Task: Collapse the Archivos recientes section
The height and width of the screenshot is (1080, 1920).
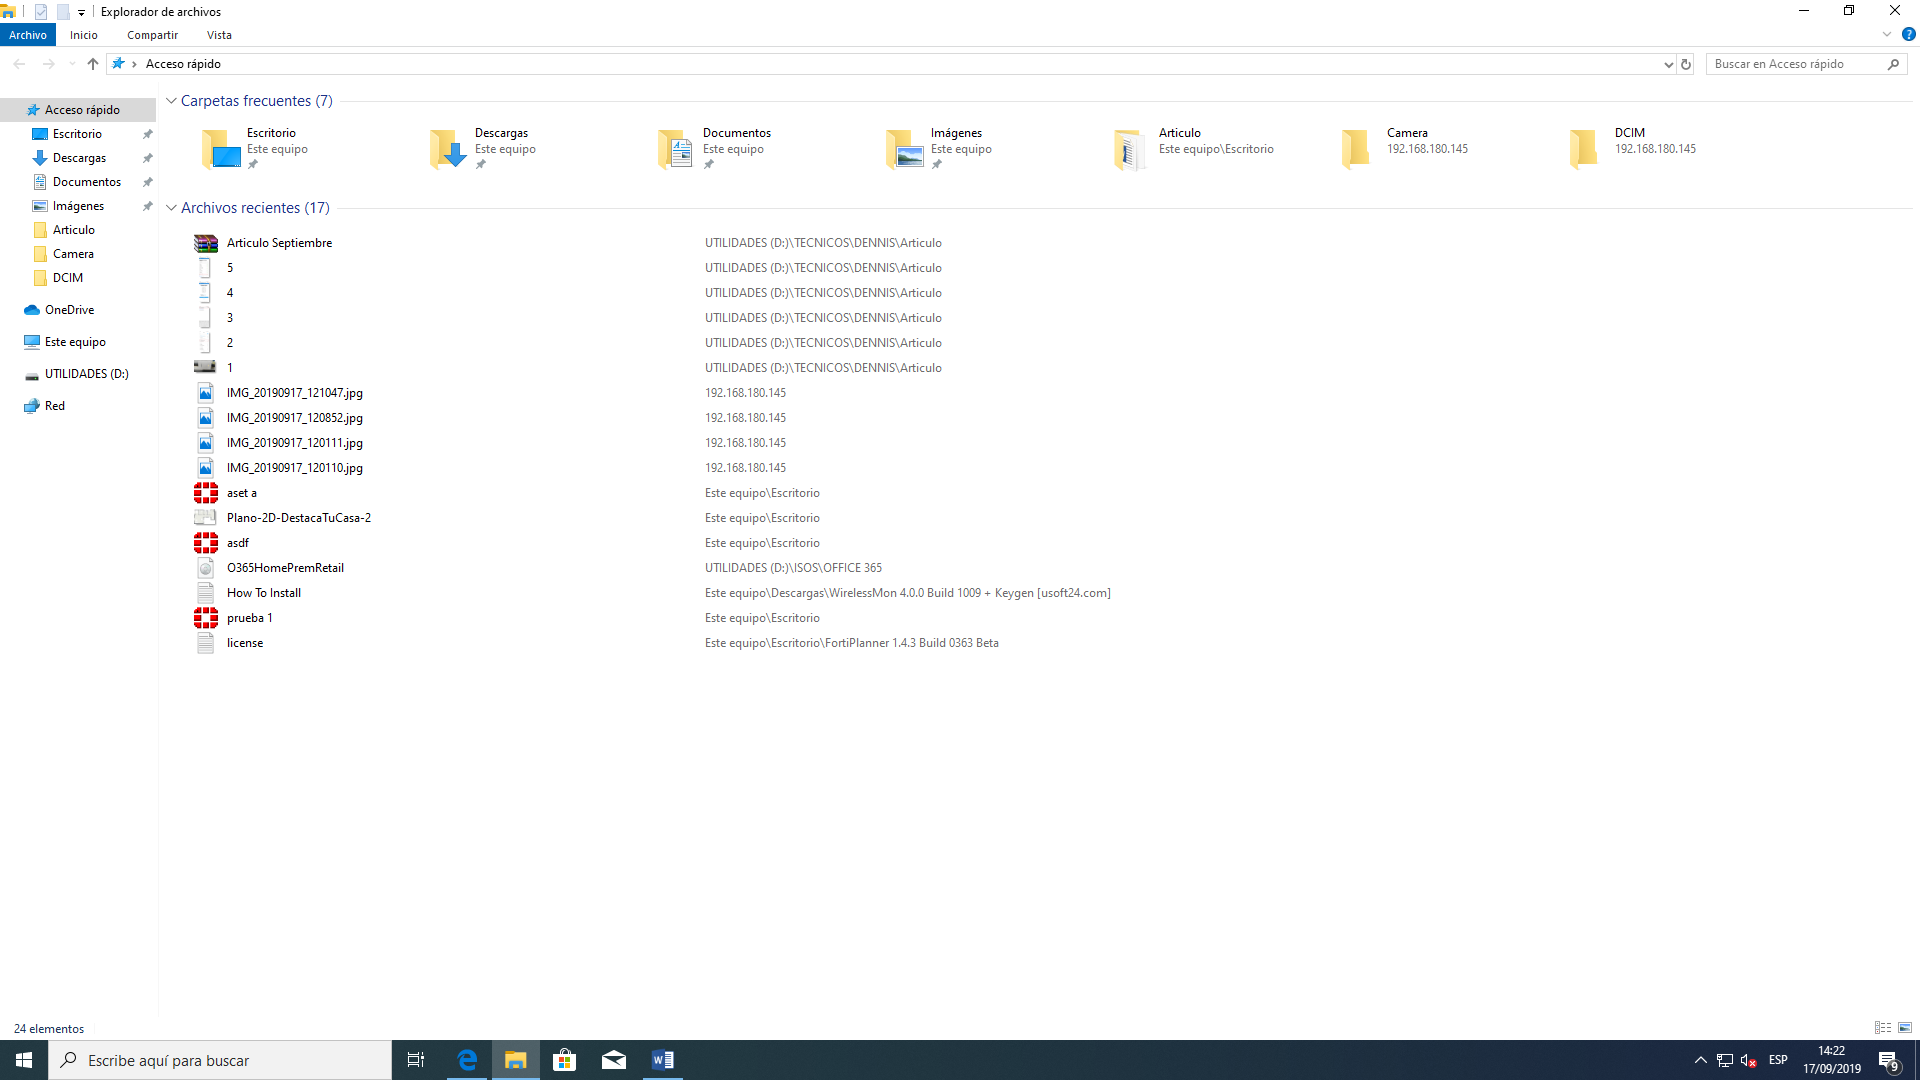Action: tap(171, 208)
